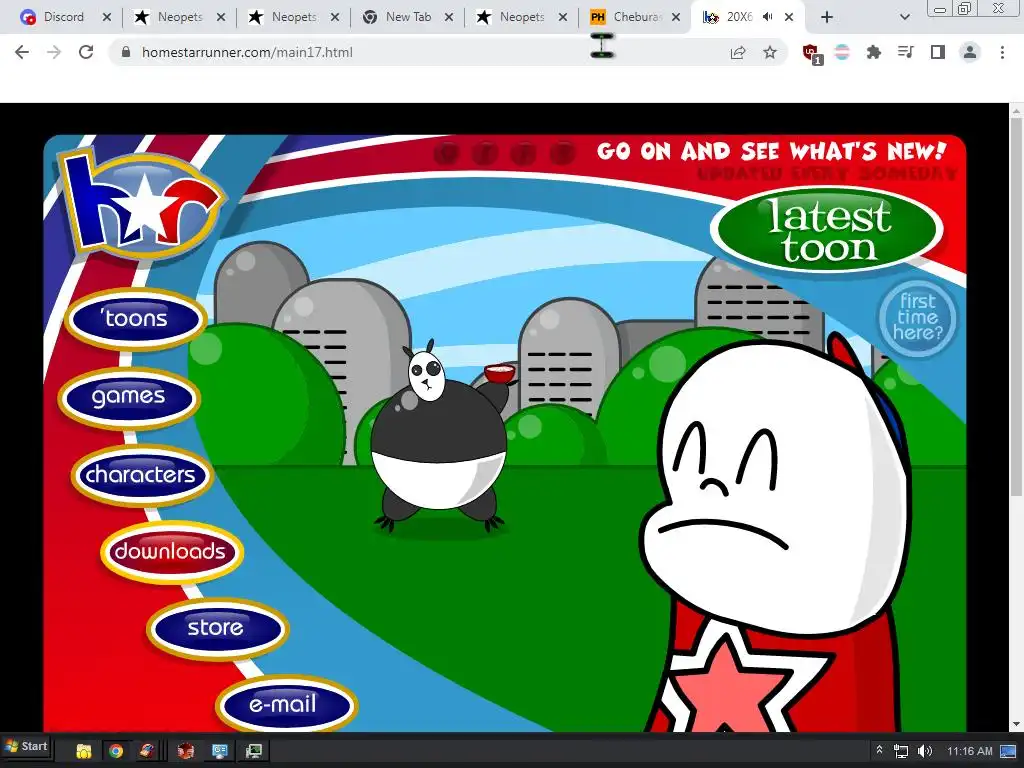Click the taskbar icon right of Chrome
1024x768 pixels.
point(146,751)
